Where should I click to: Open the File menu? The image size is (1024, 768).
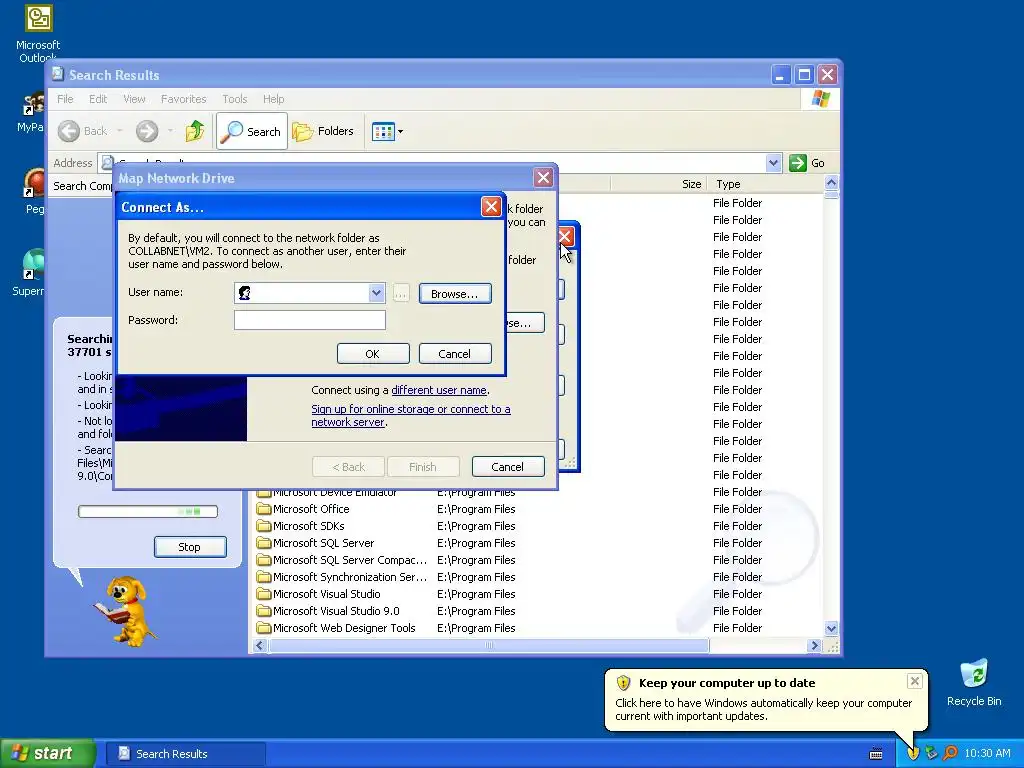65,99
